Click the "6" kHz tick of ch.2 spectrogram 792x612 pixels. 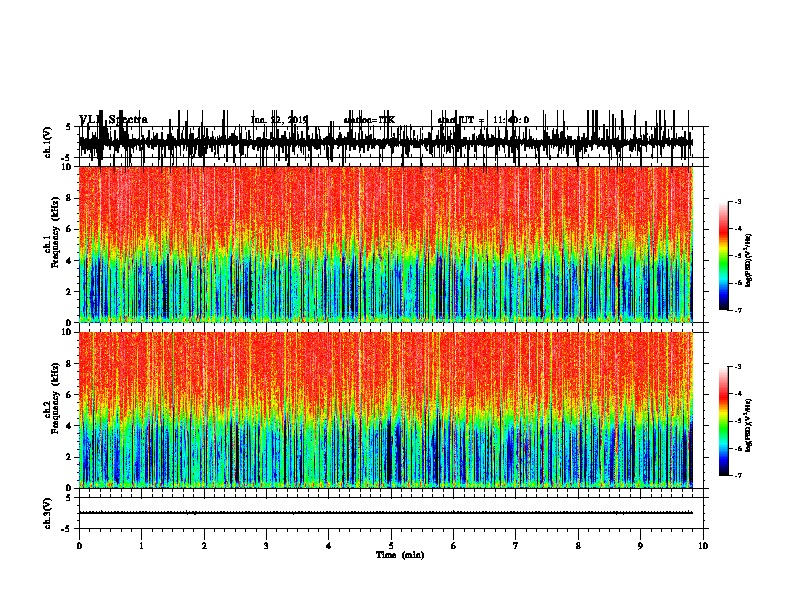69,395
